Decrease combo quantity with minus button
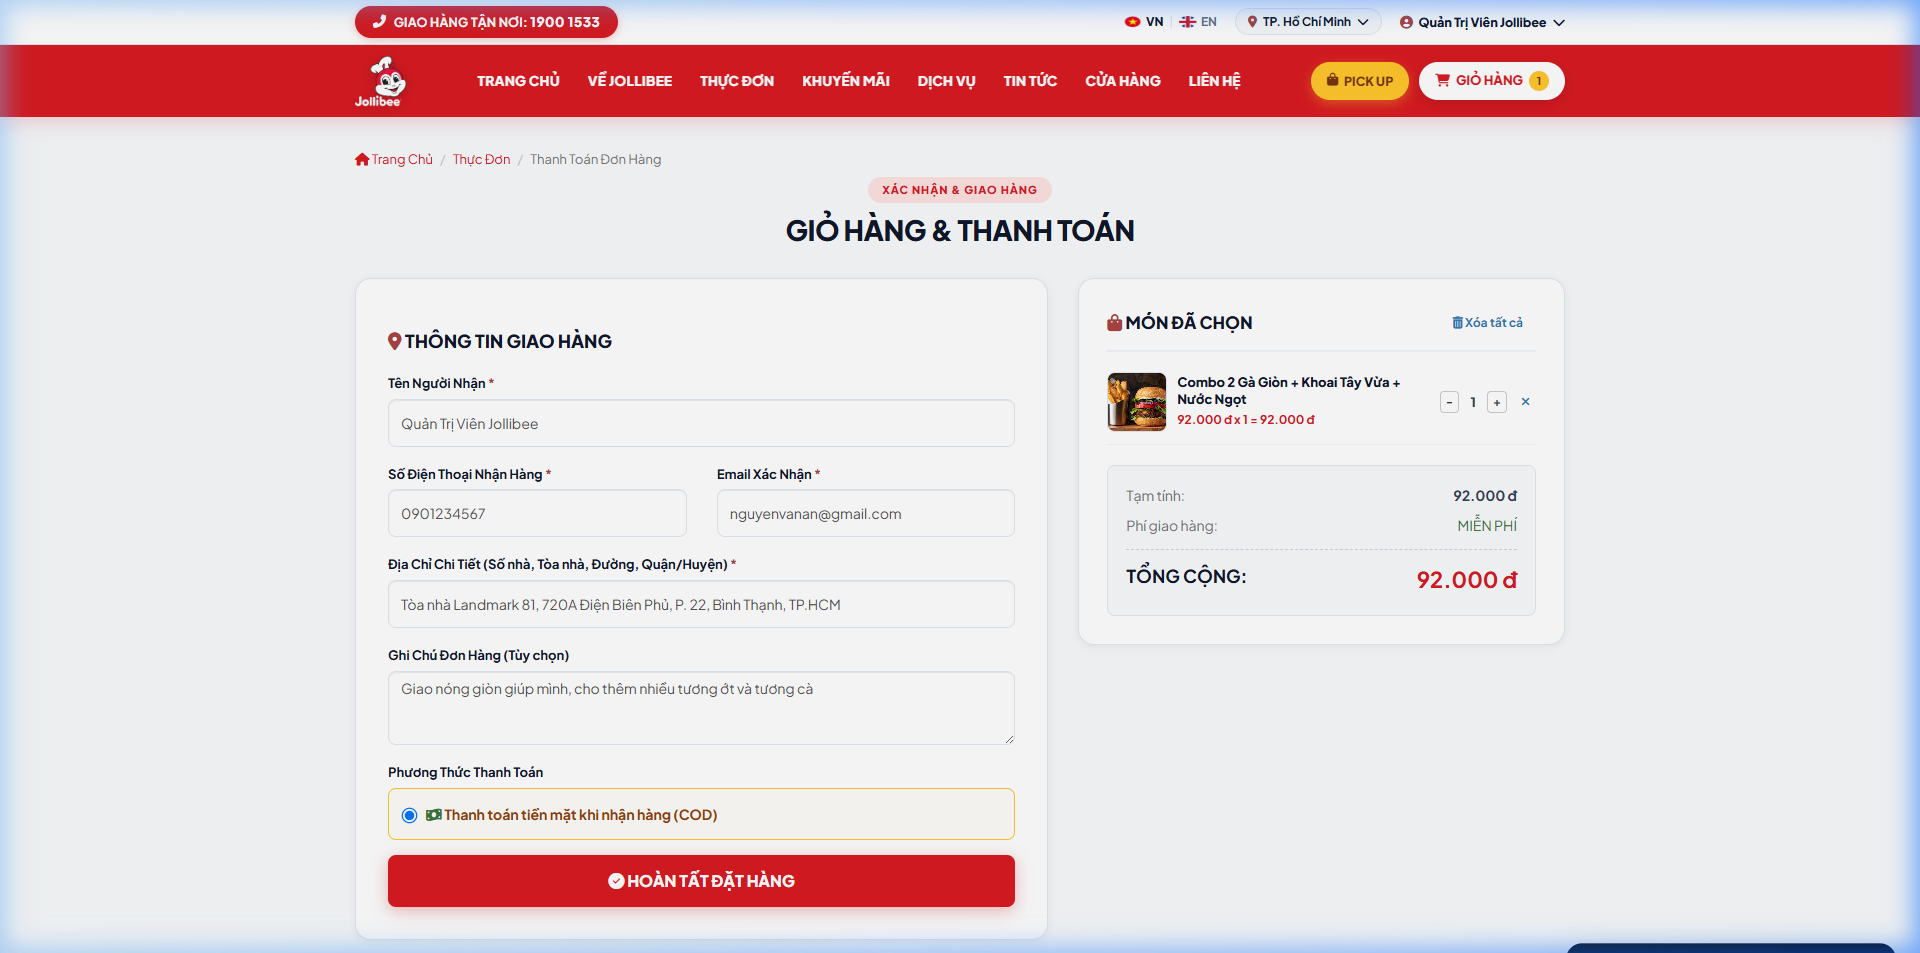This screenshot has height=953, width=1920. pos(1449,402)
